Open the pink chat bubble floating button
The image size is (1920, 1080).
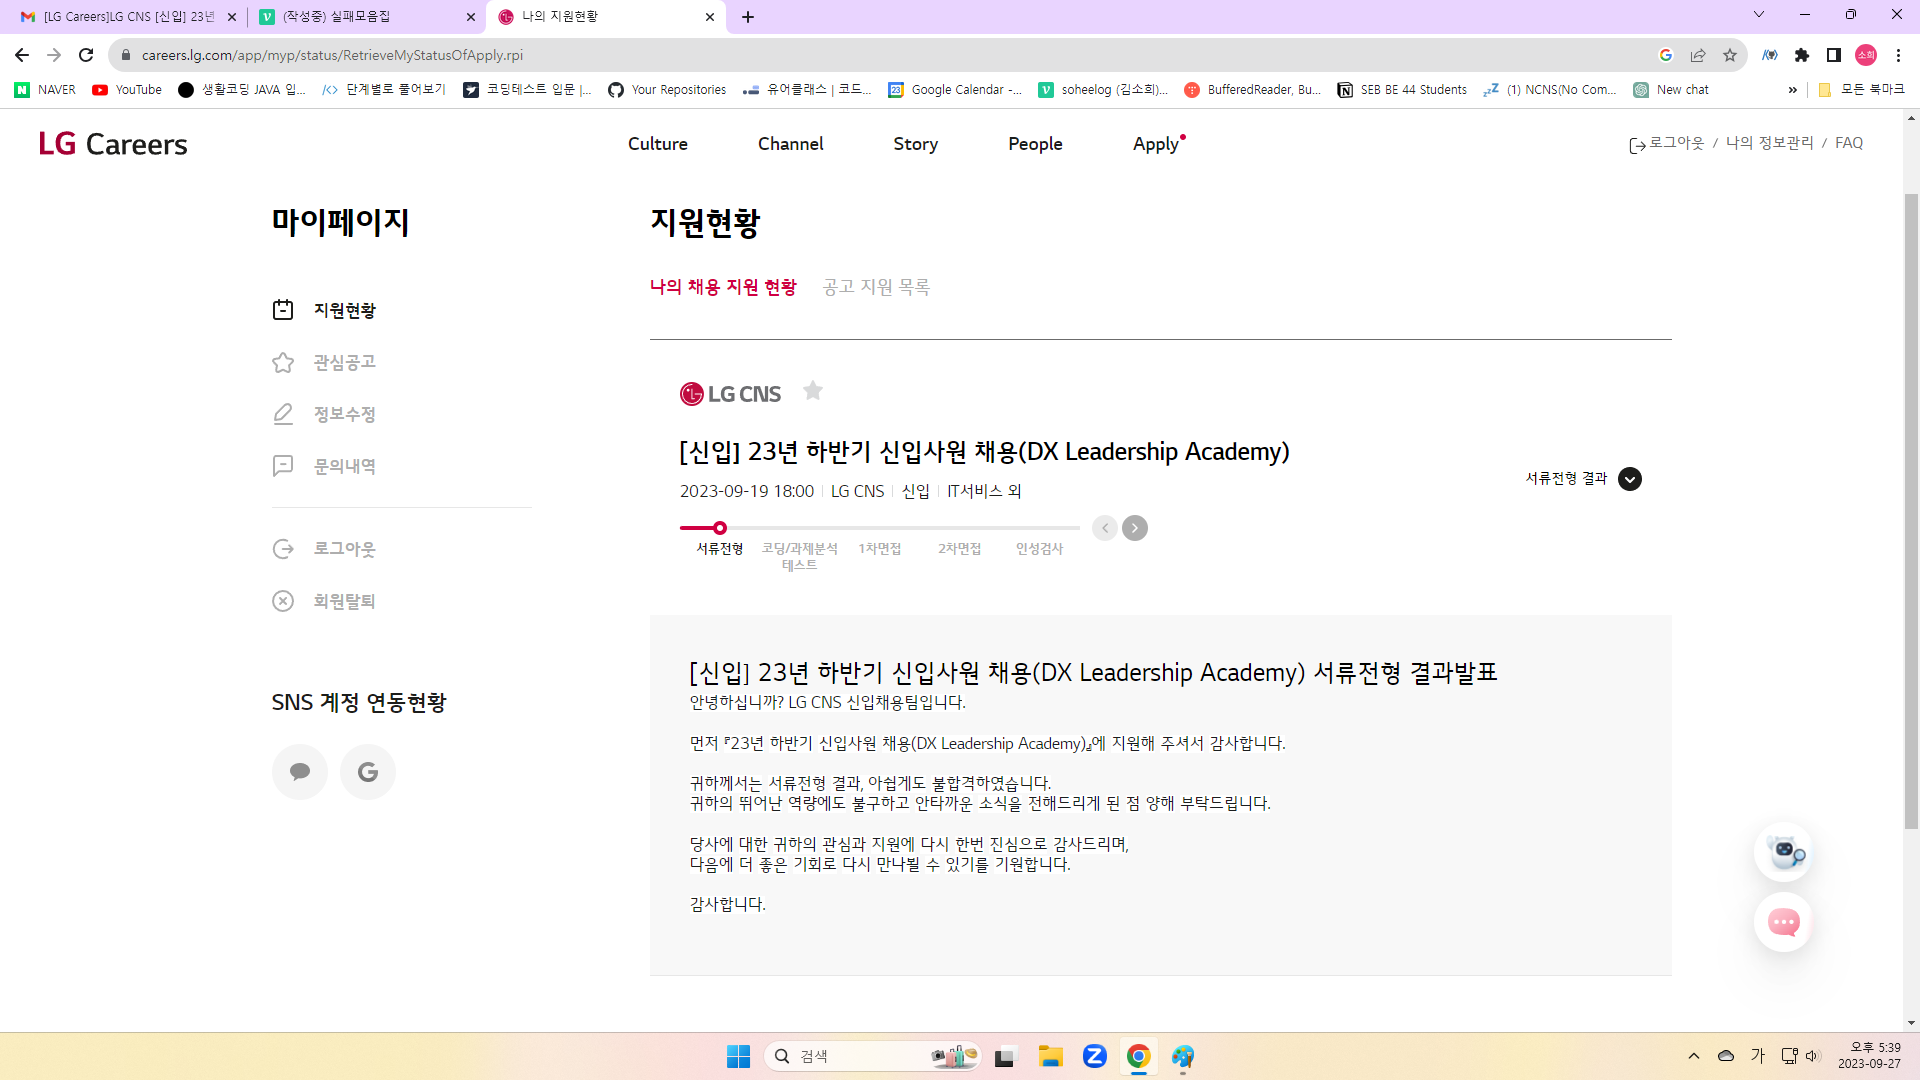pyautogui.click(x=1783, y=922)
